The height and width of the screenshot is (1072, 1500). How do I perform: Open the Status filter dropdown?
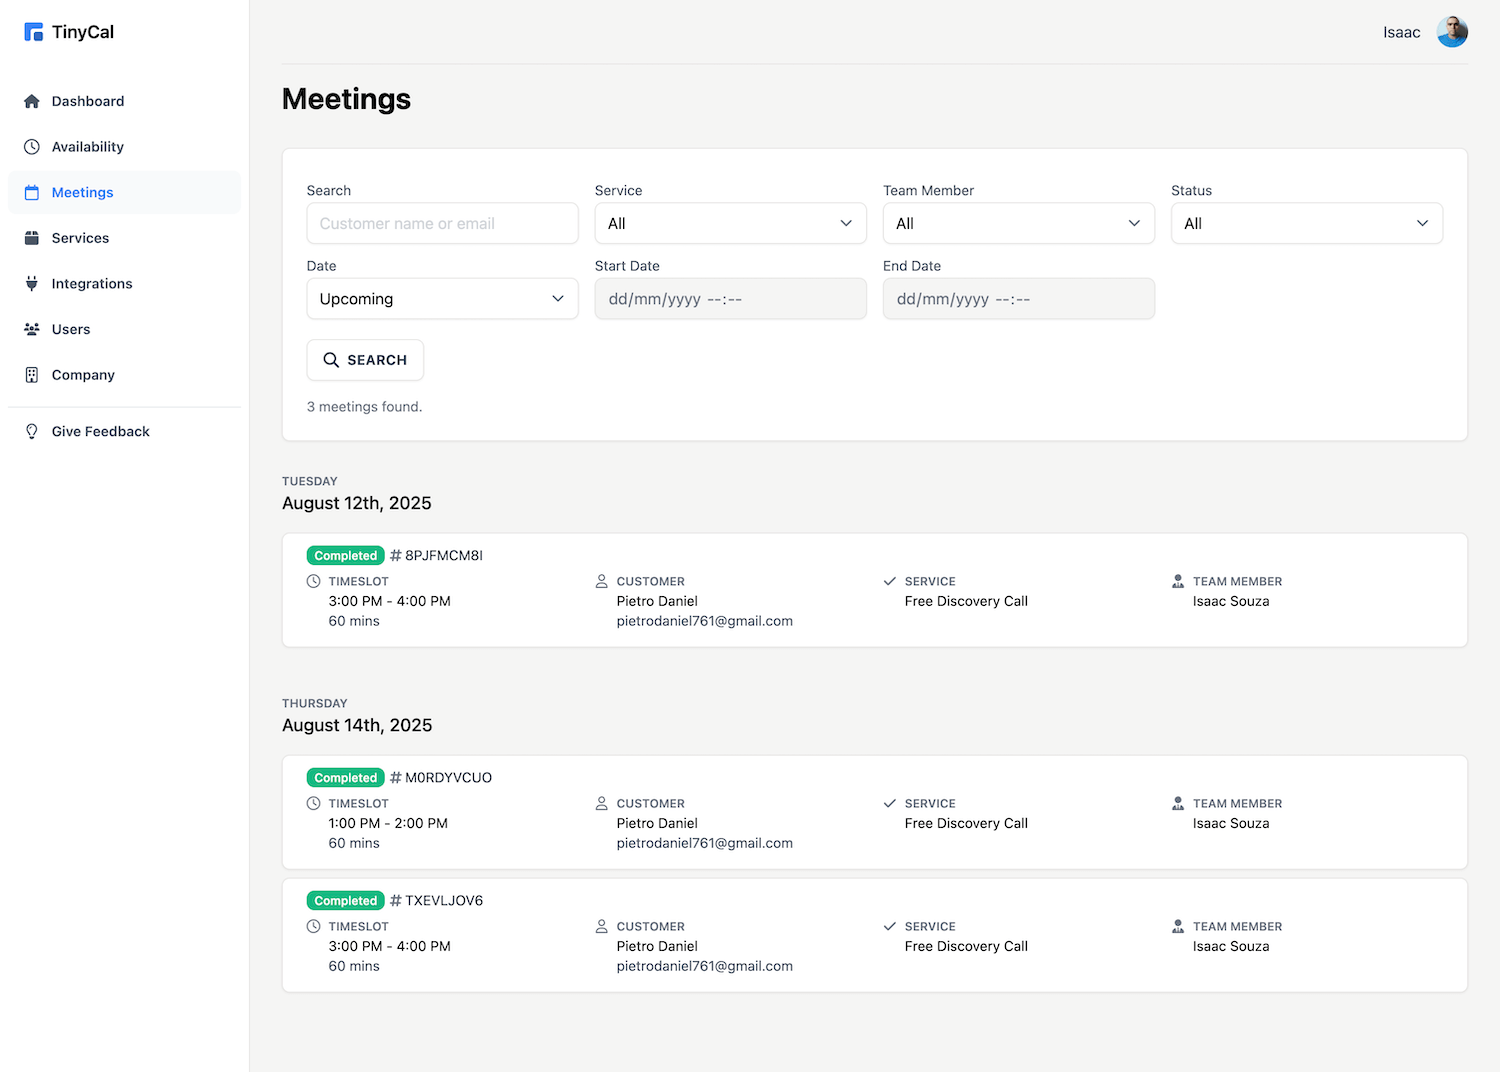[1306, 223]
